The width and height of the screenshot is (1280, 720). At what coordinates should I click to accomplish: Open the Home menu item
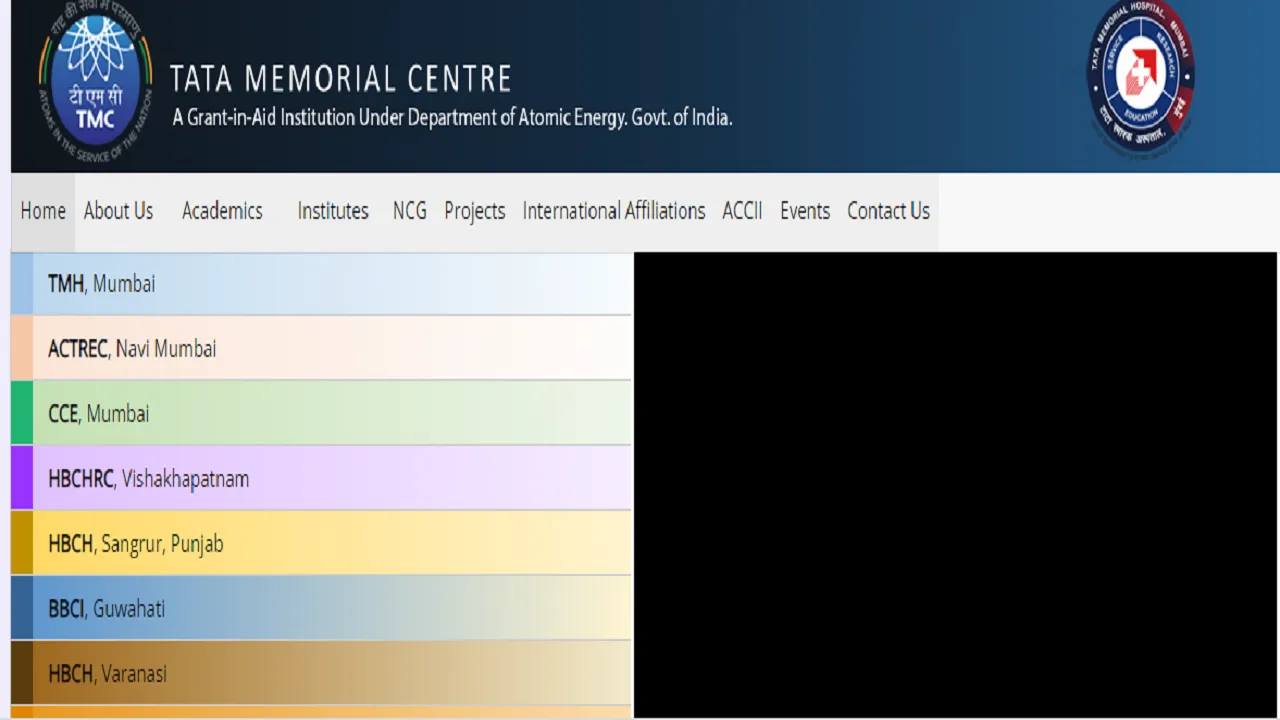point(43,211)
